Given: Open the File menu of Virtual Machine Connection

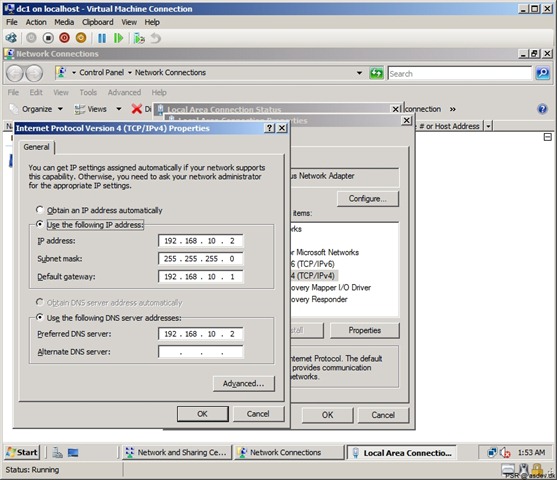Looking at the screenshot, I should pyautogui.click(x=12, y=22).
